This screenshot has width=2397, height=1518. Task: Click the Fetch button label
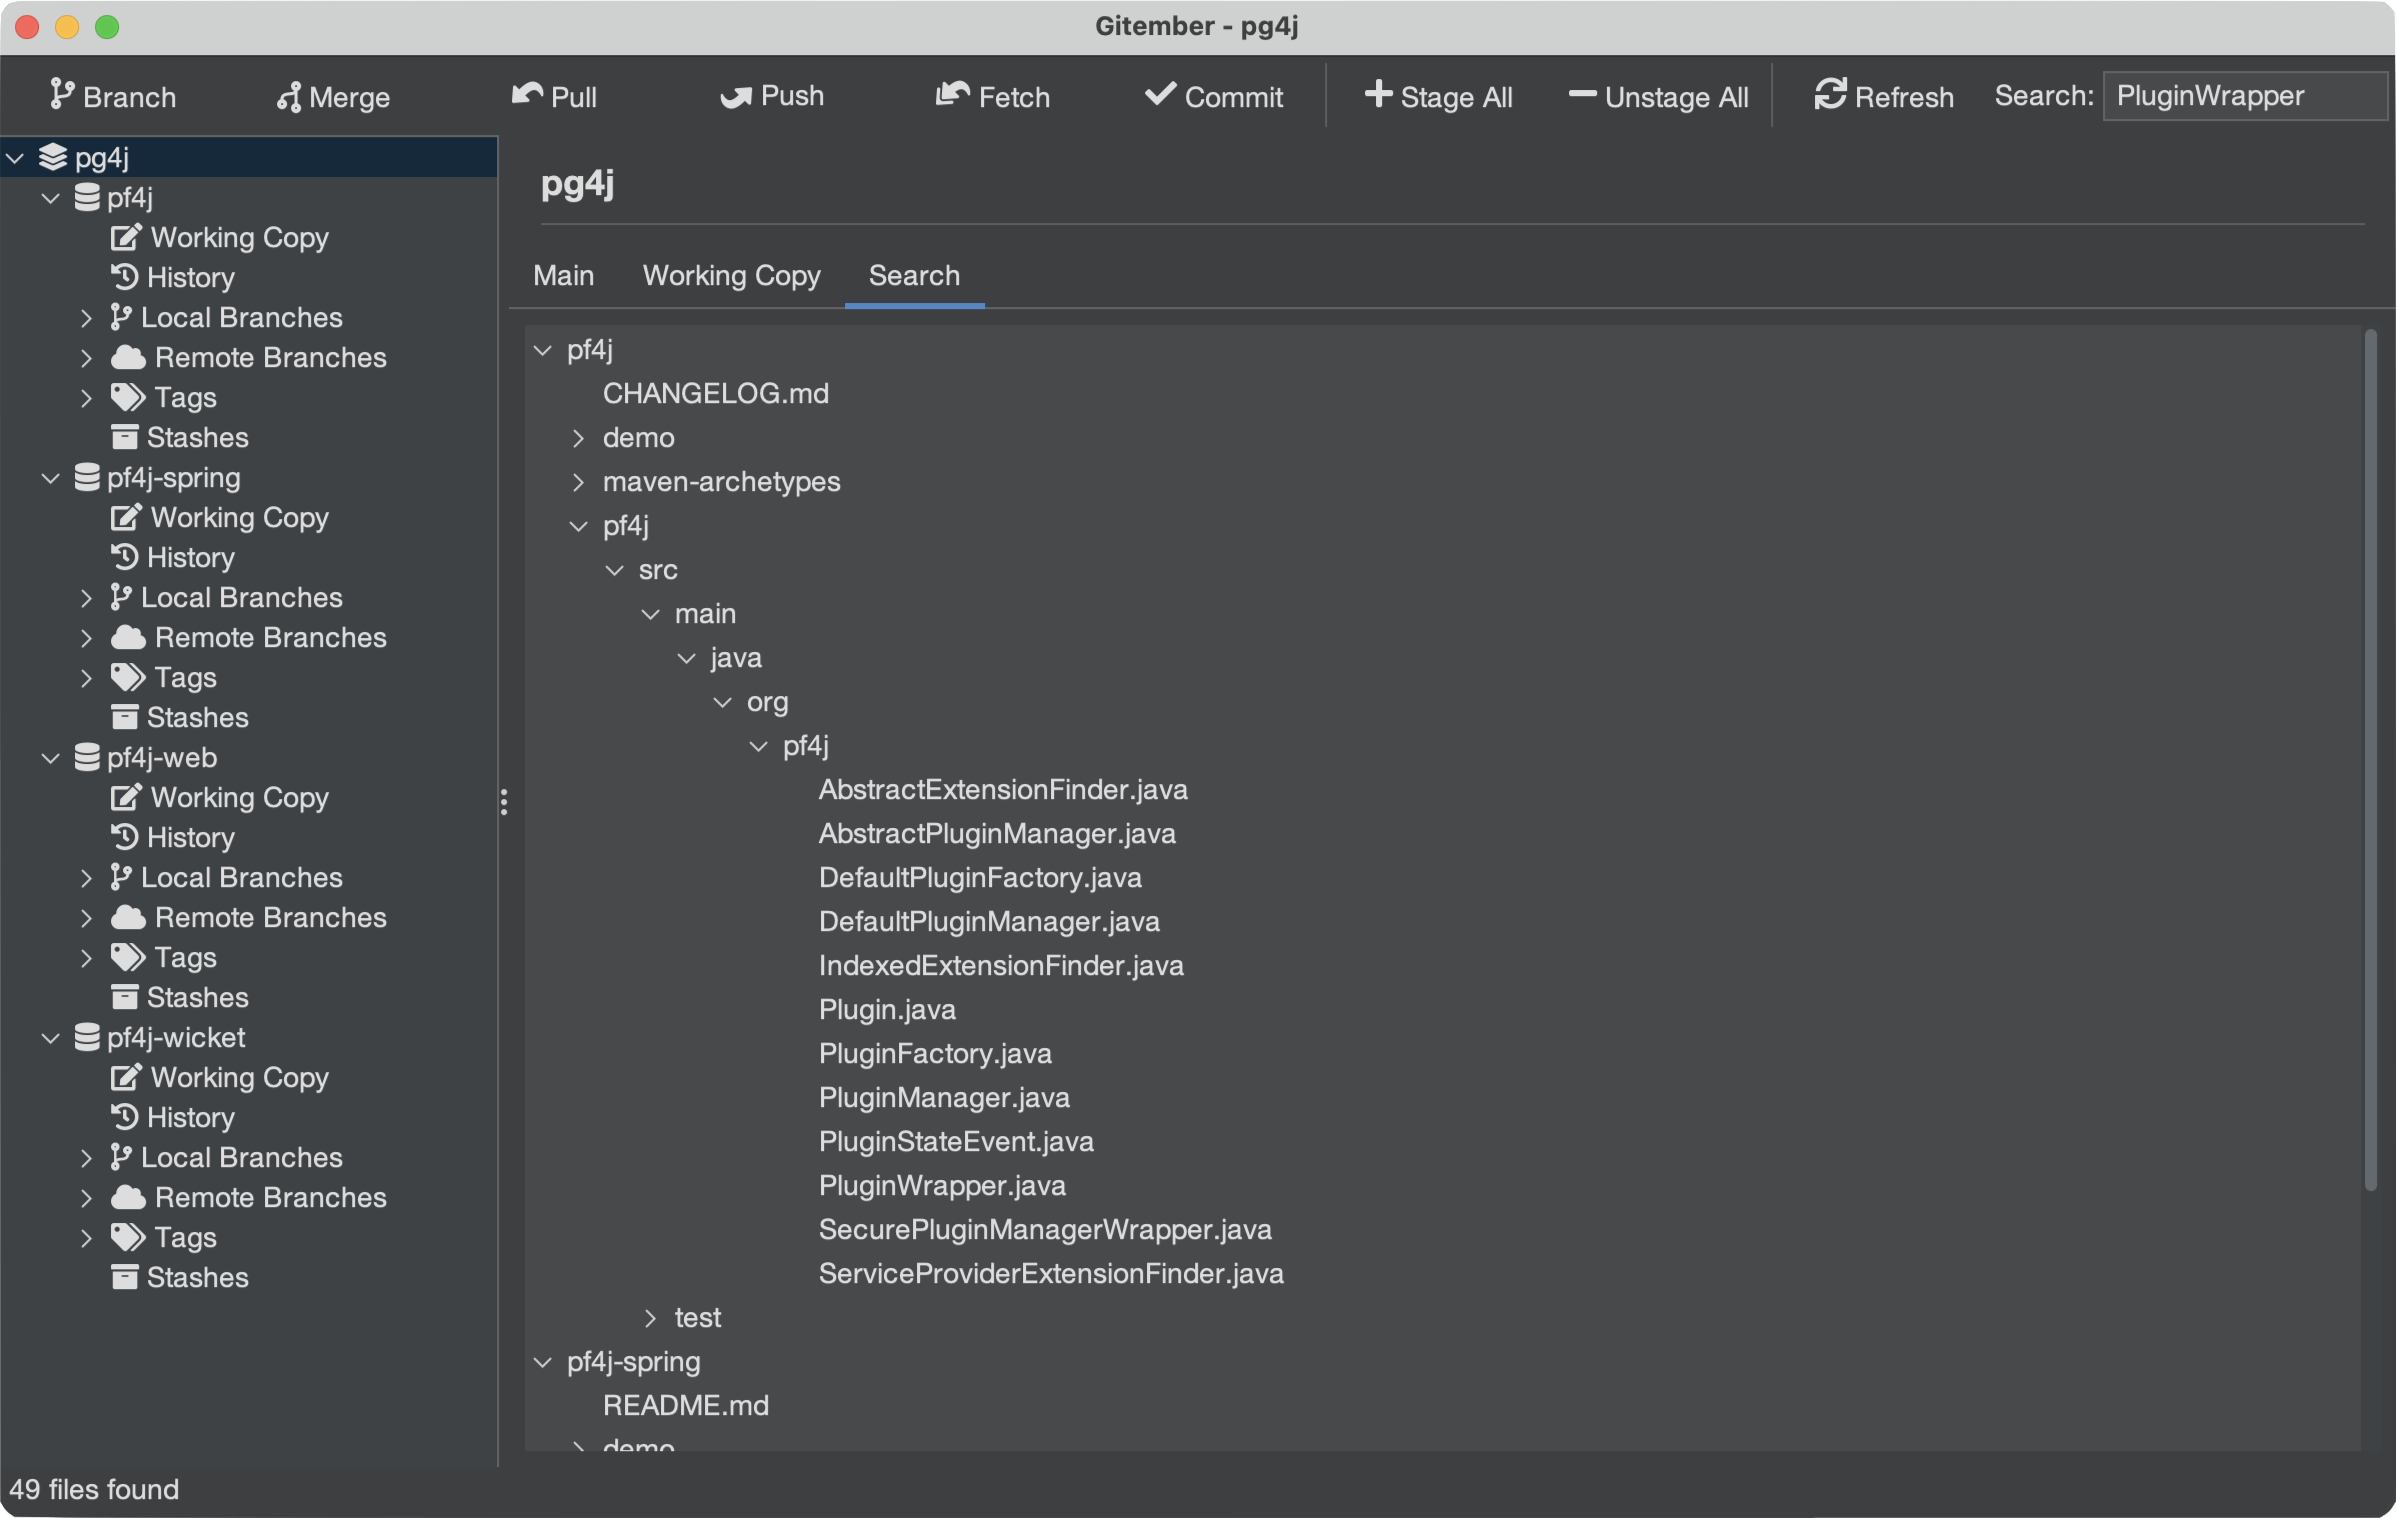pyautogui.click(x=1014, y=97)
